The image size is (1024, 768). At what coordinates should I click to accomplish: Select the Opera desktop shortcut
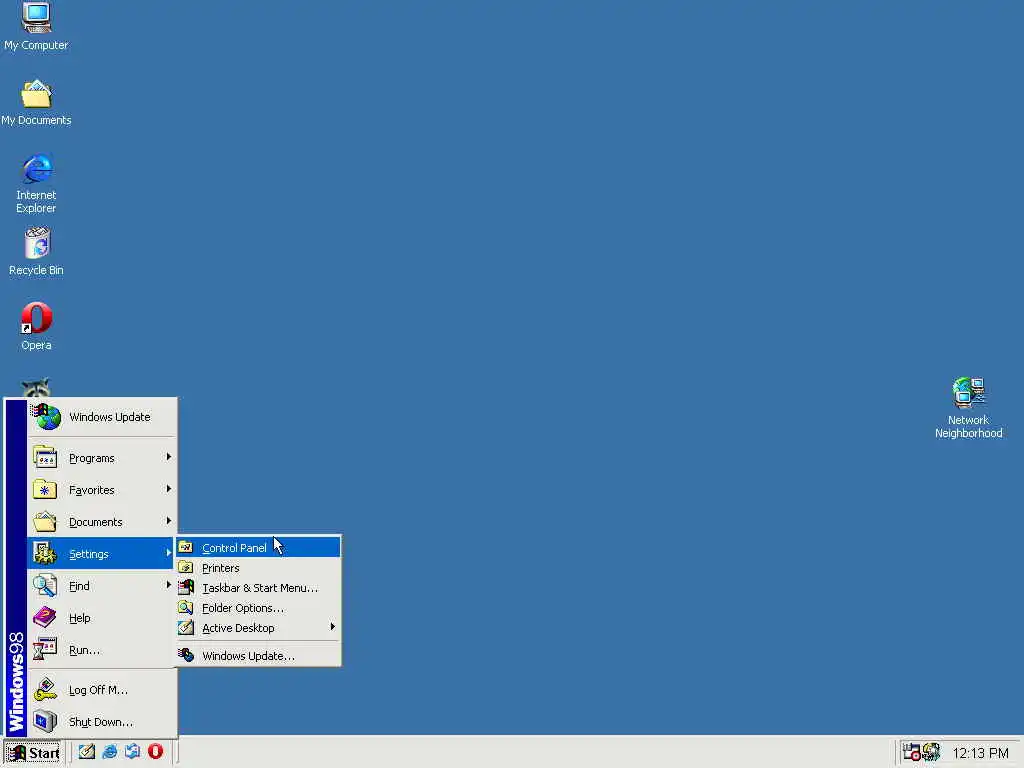coord(36,326)
